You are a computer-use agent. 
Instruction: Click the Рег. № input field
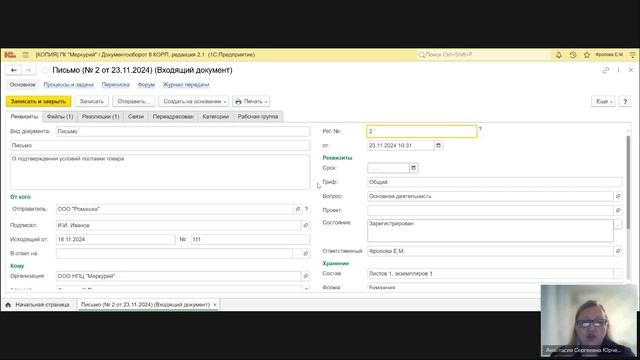(422, 131)
